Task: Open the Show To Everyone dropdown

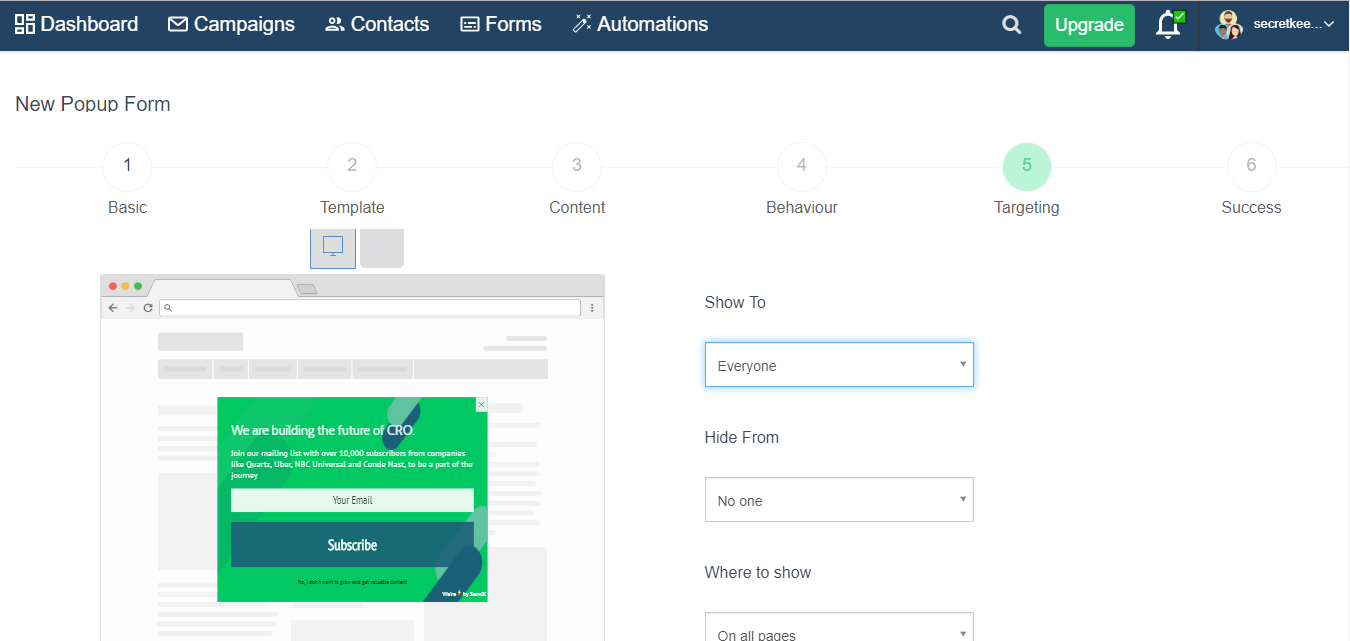Action: tap(839, 365)
